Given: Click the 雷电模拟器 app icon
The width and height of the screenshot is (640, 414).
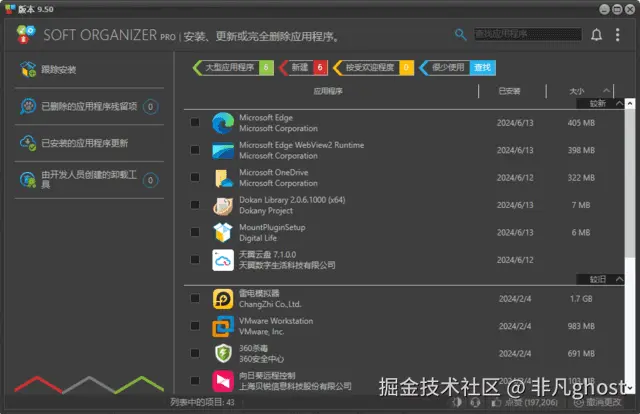Looking at the screenshot, I should coord(223,299).
